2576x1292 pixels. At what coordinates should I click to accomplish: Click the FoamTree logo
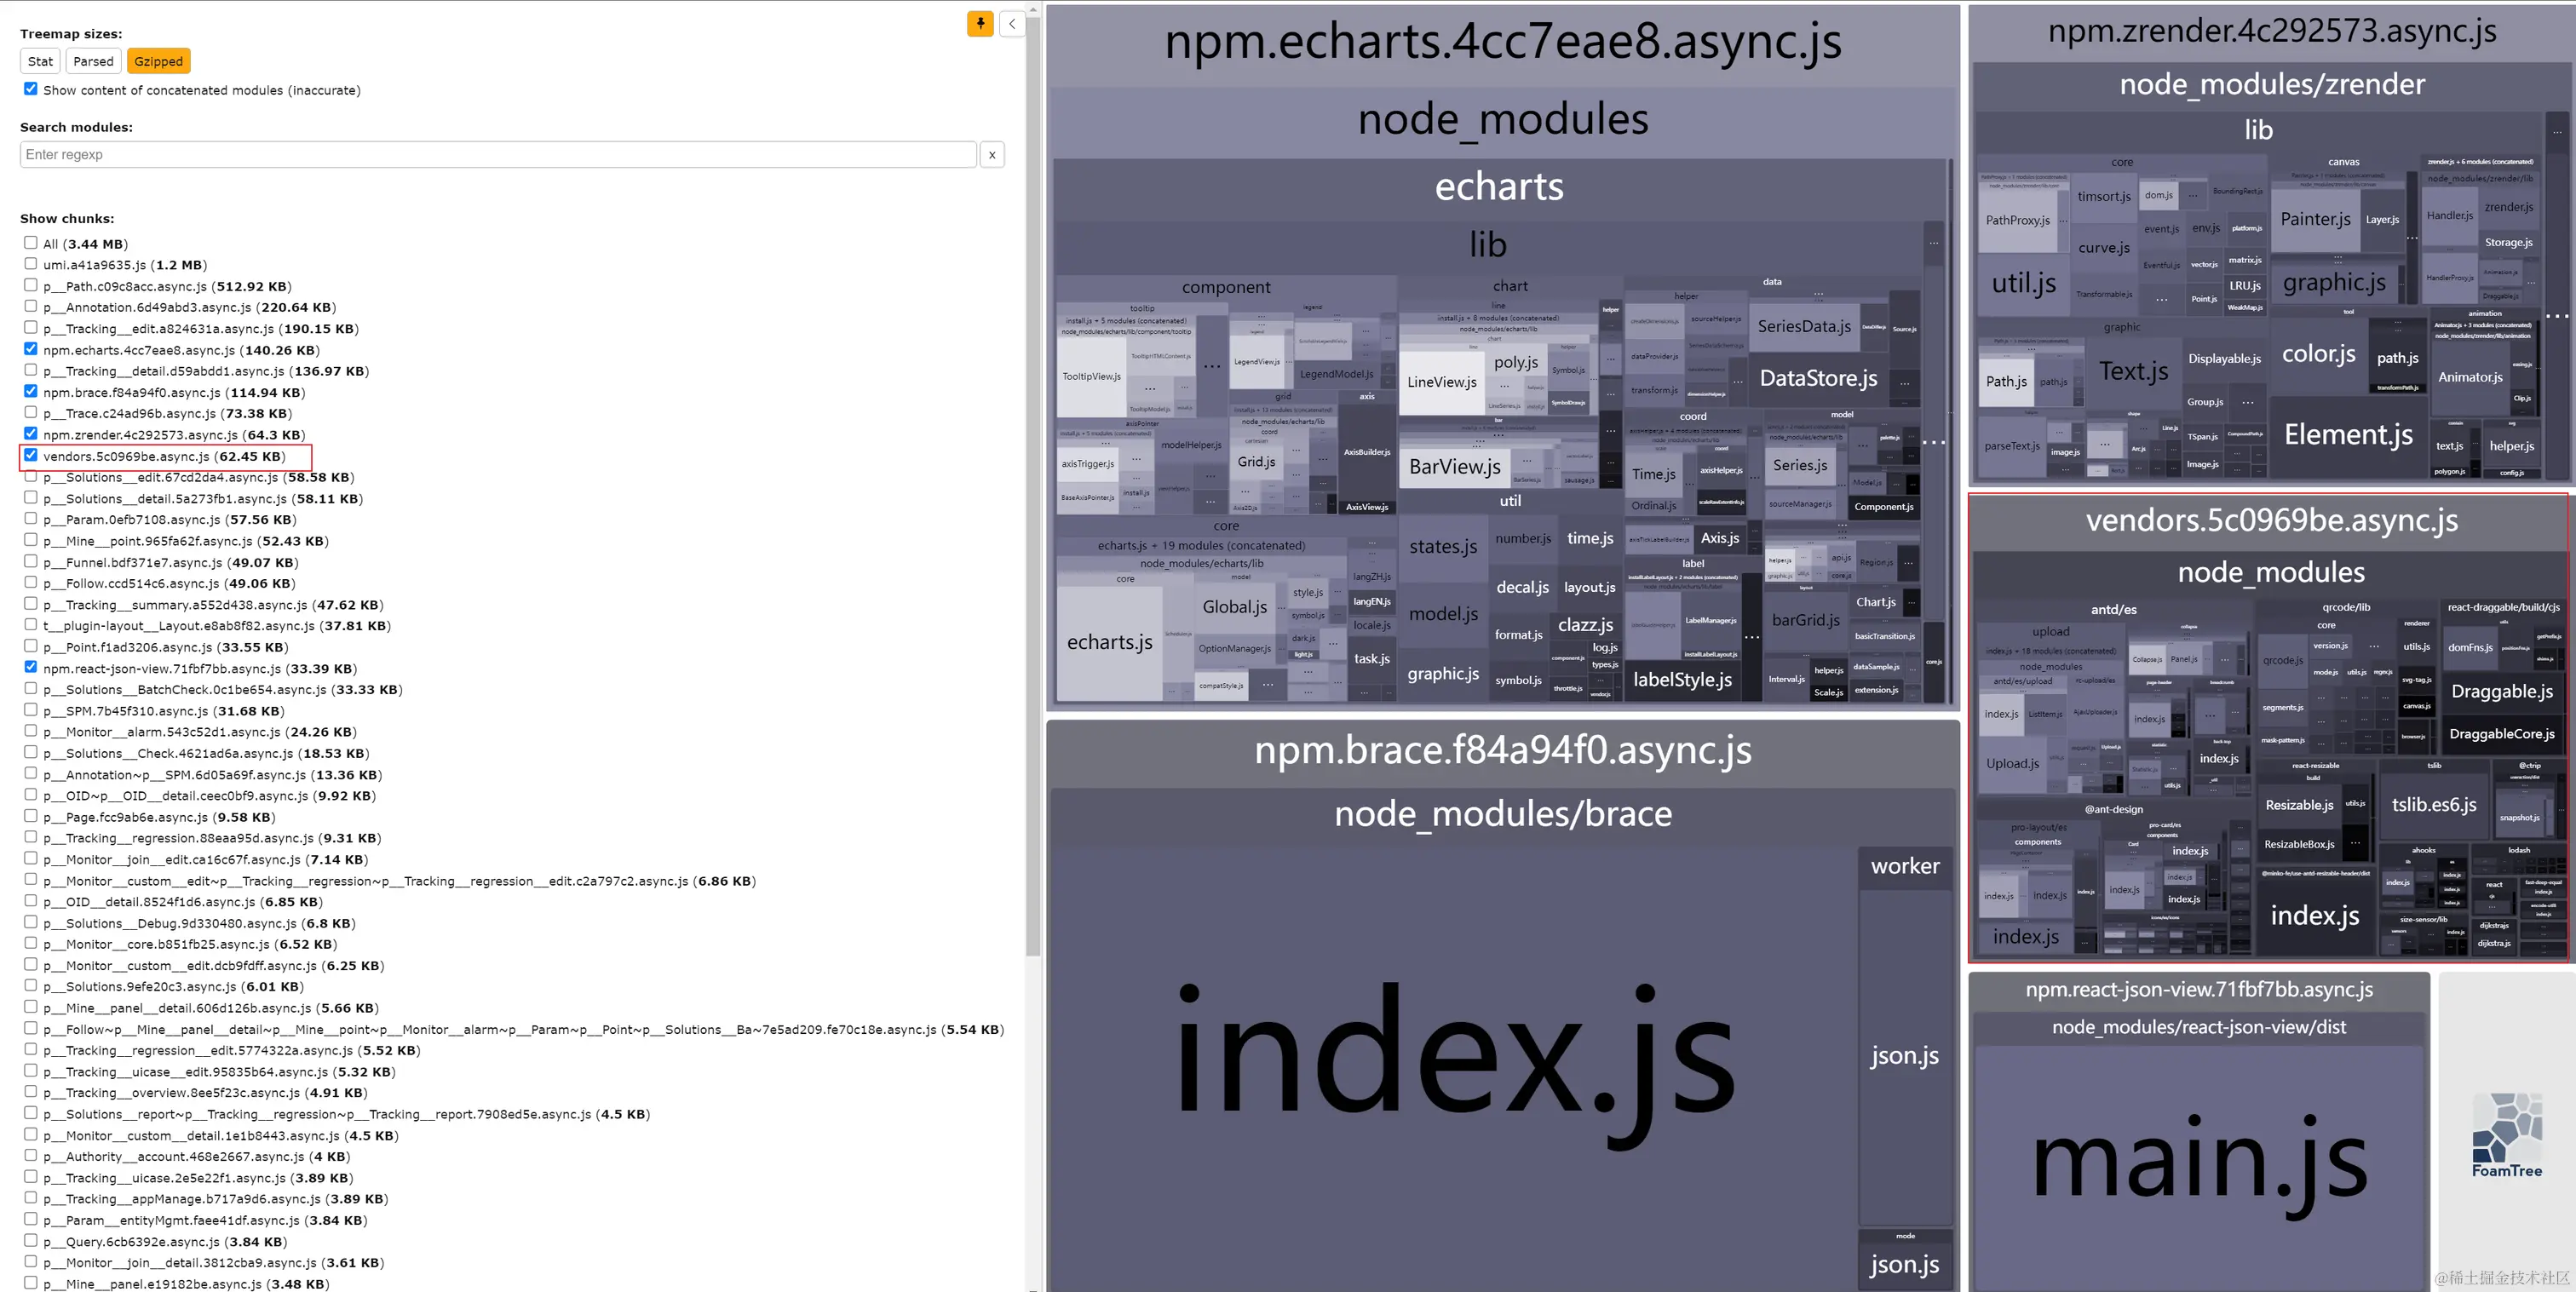2506,1135
